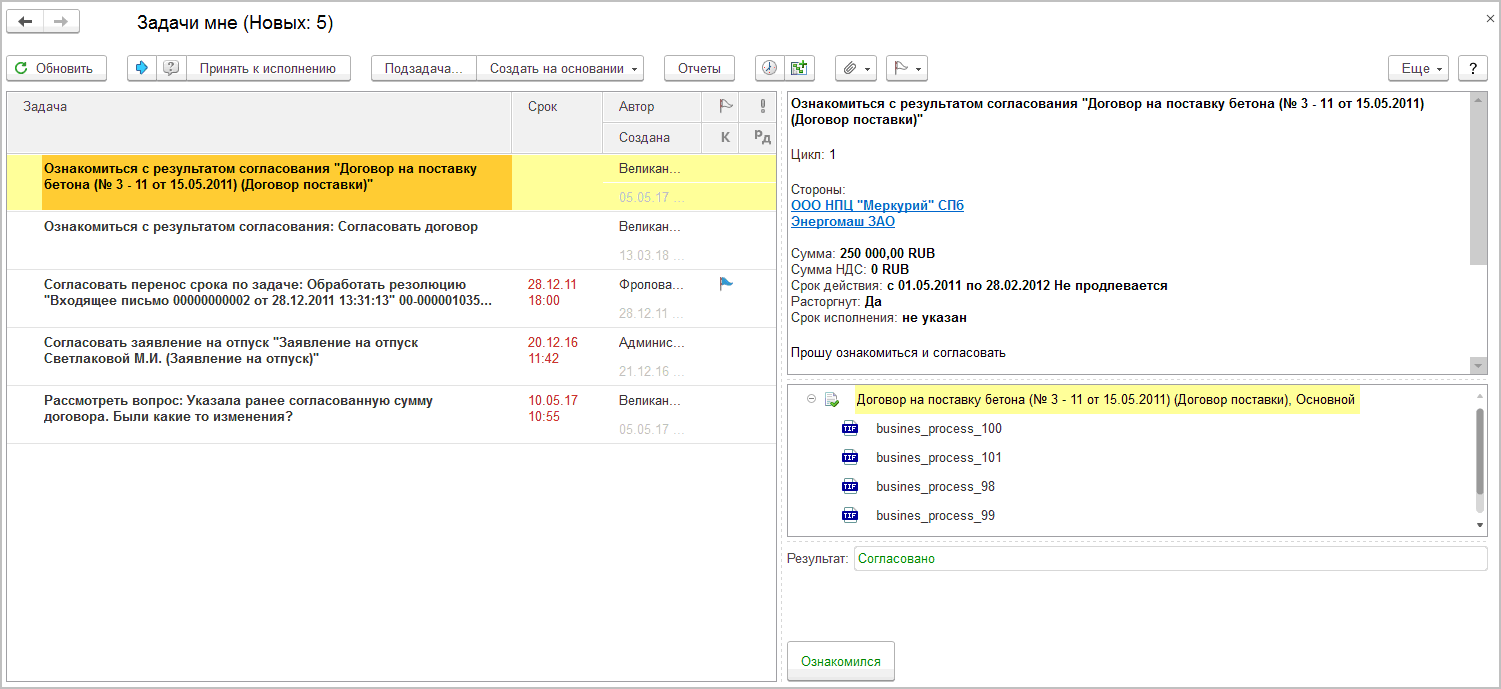Open the 'Еще' menu
The height and width of the screenshot is (689, 1501).
[1421, 68]
